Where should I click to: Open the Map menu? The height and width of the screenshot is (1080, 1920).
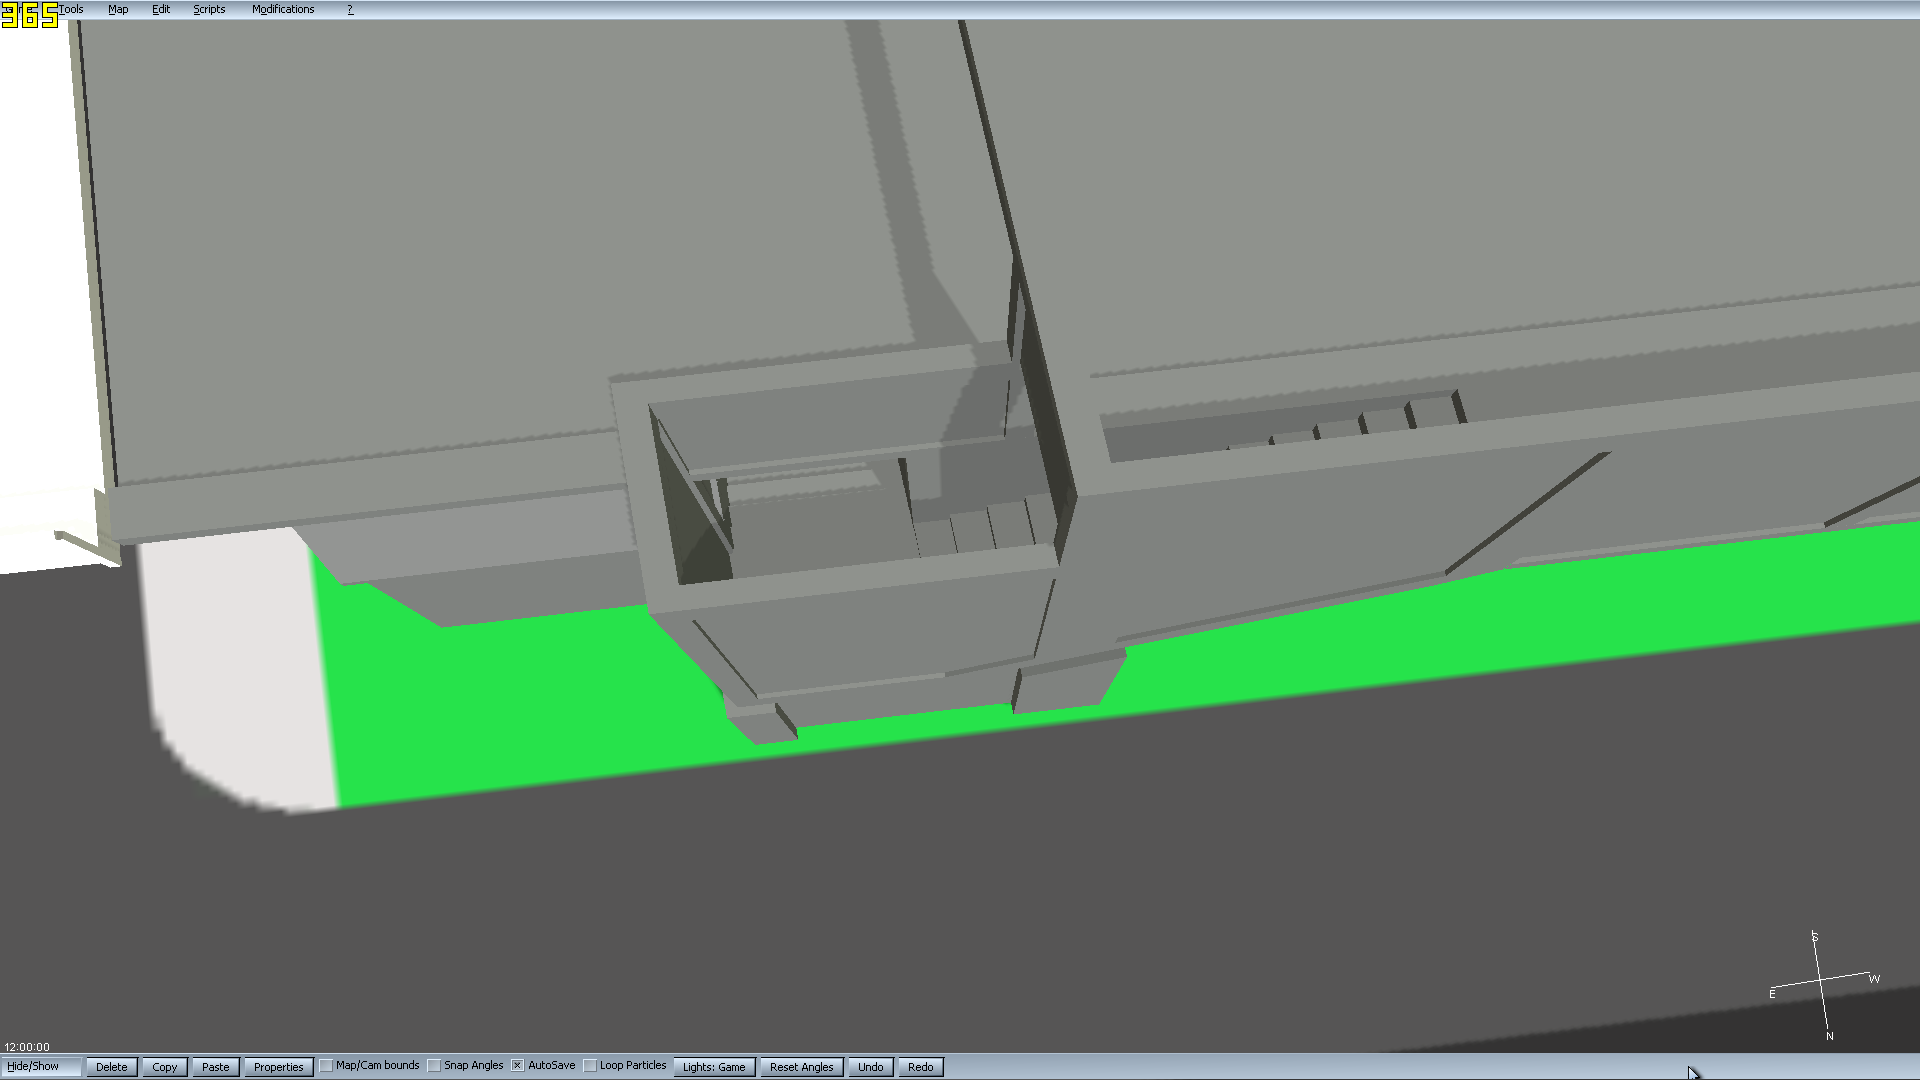tap(118, 9)
